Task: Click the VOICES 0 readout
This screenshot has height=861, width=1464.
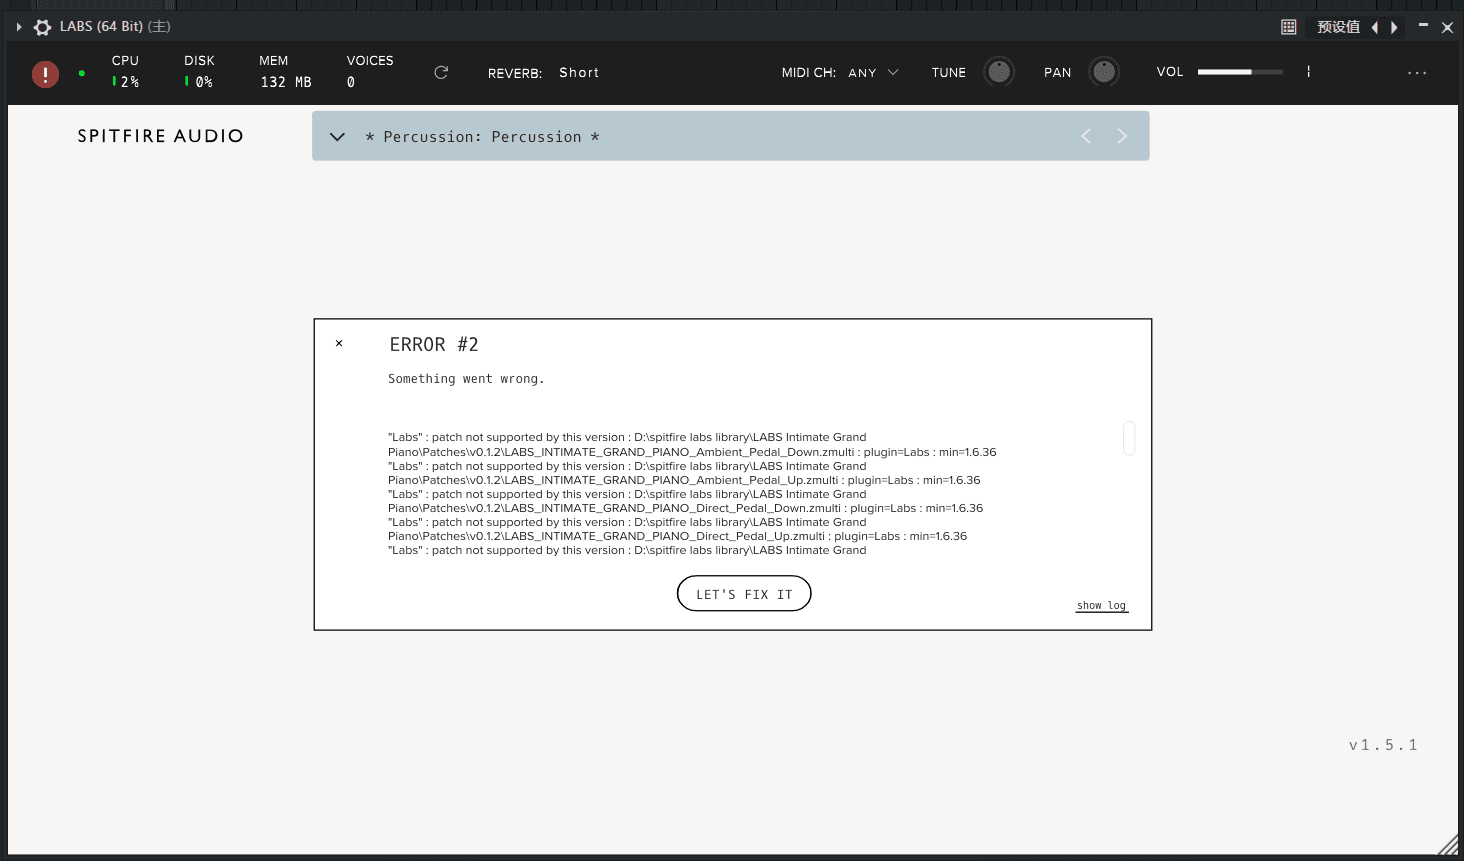Action: [x=370, y=72]
